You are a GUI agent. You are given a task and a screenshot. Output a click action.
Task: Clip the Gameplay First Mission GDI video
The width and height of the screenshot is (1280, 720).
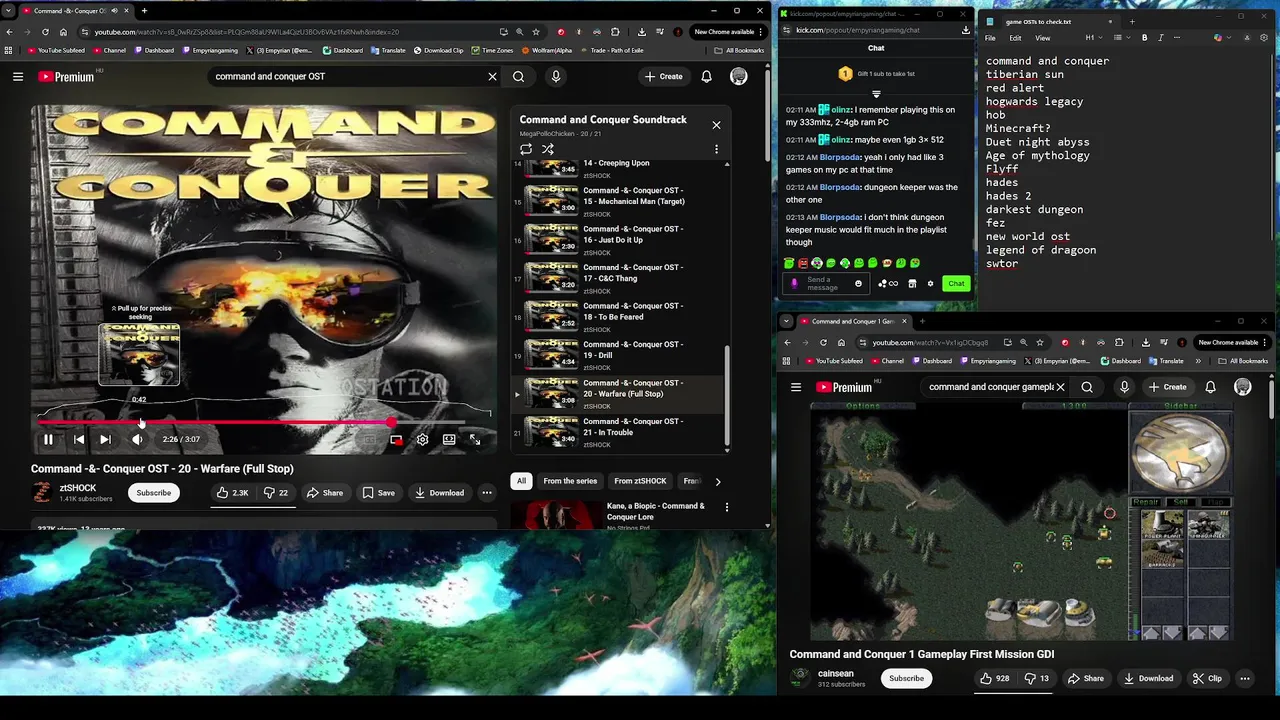click(x=1207, y=679)
